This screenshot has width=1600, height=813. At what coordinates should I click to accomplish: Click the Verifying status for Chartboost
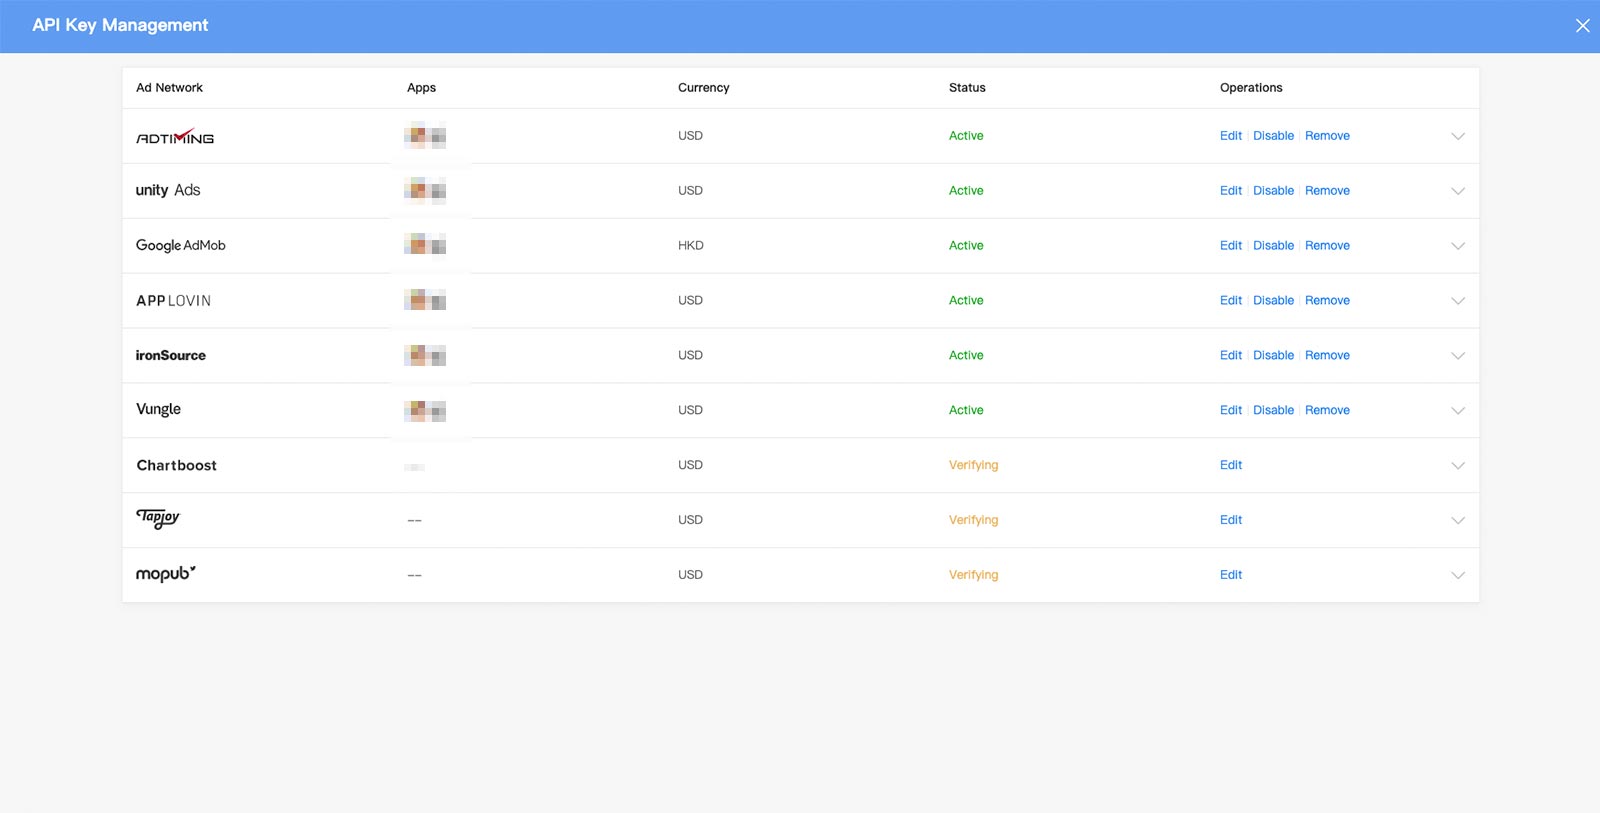pos(973,466)
